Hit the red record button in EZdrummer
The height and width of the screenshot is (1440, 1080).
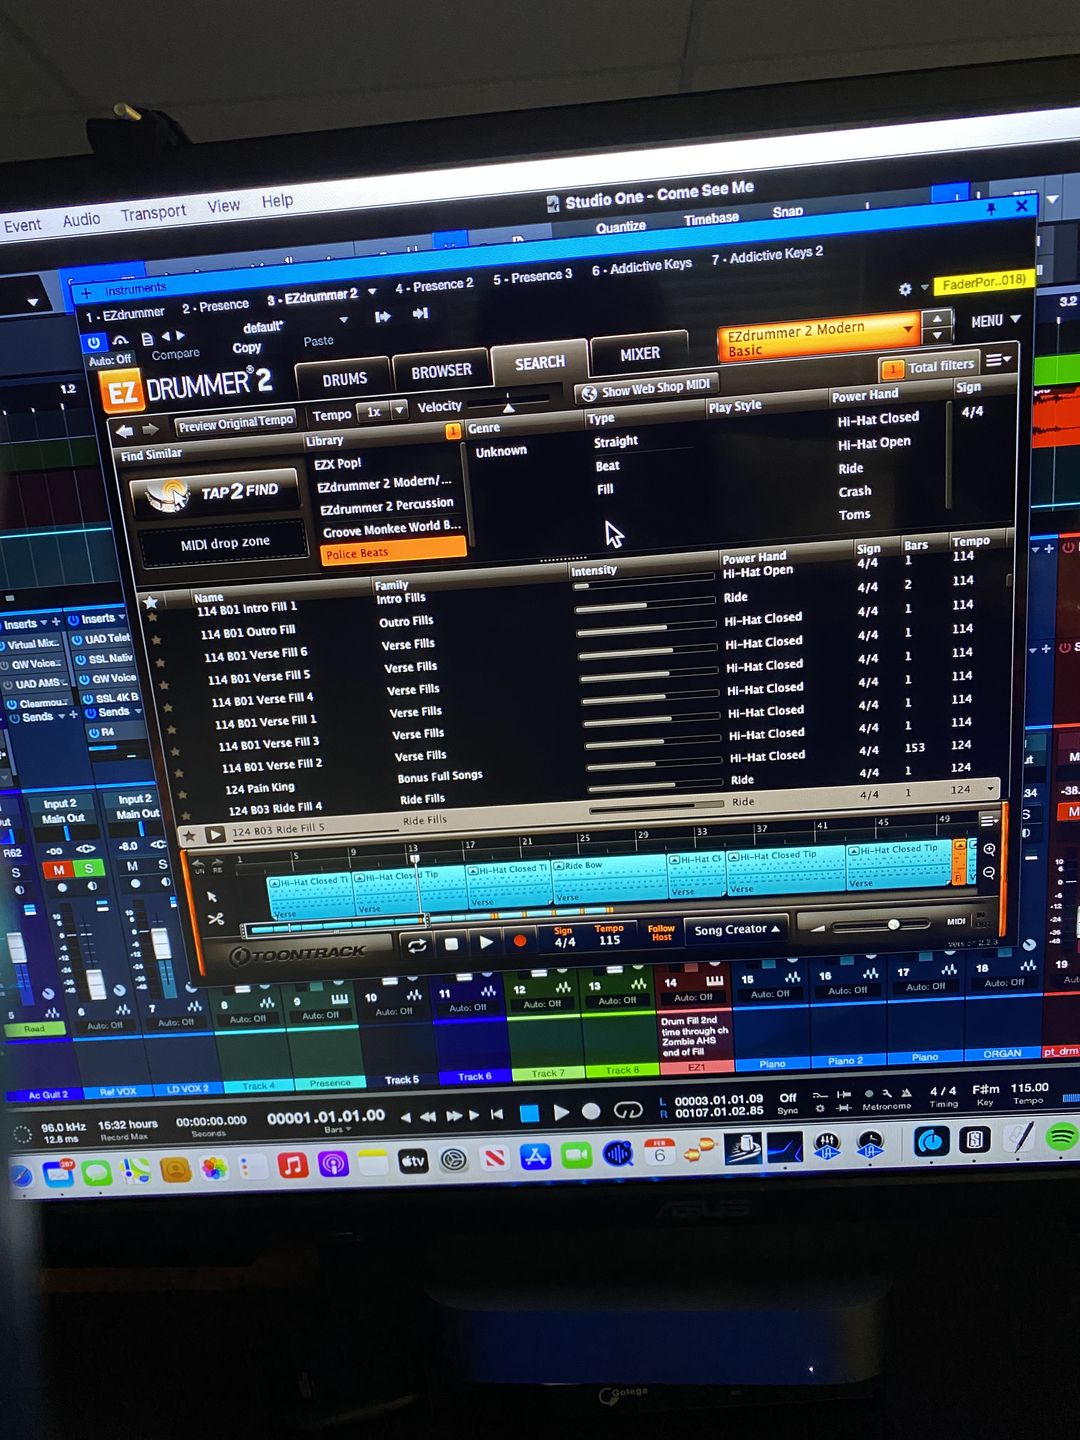pos(519,941)
